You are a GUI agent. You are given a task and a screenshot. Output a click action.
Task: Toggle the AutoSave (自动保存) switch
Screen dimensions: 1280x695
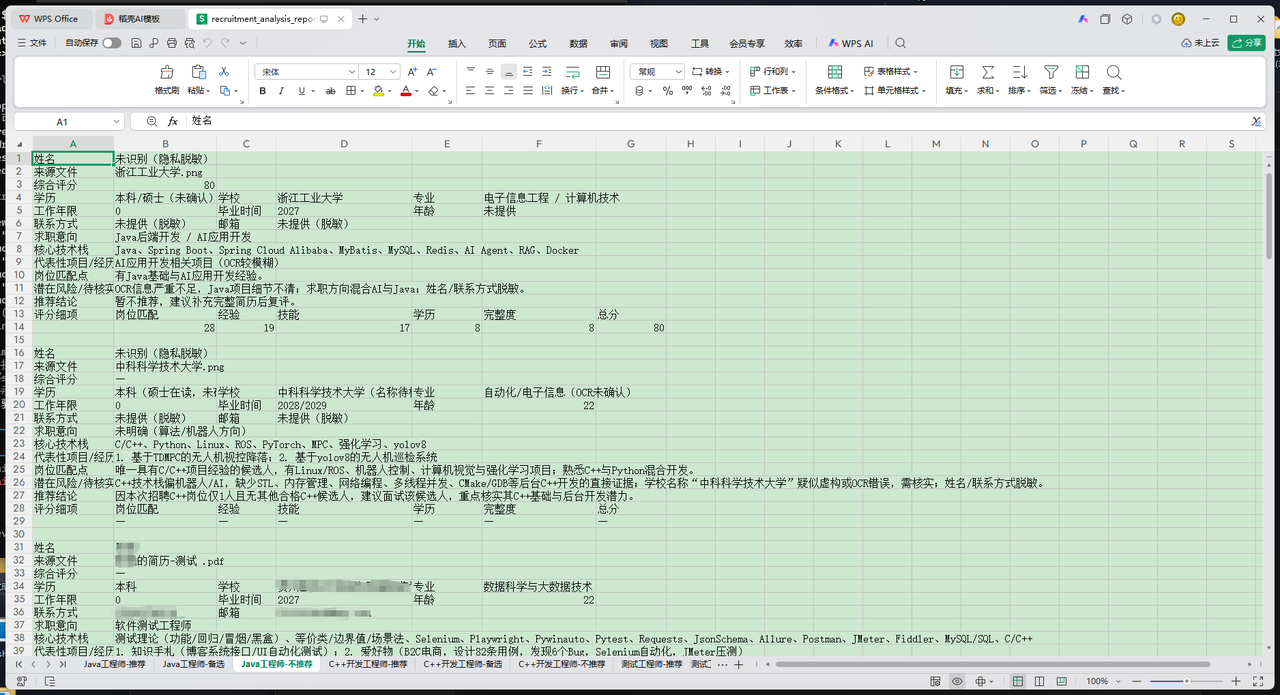(x=112, y=44)
